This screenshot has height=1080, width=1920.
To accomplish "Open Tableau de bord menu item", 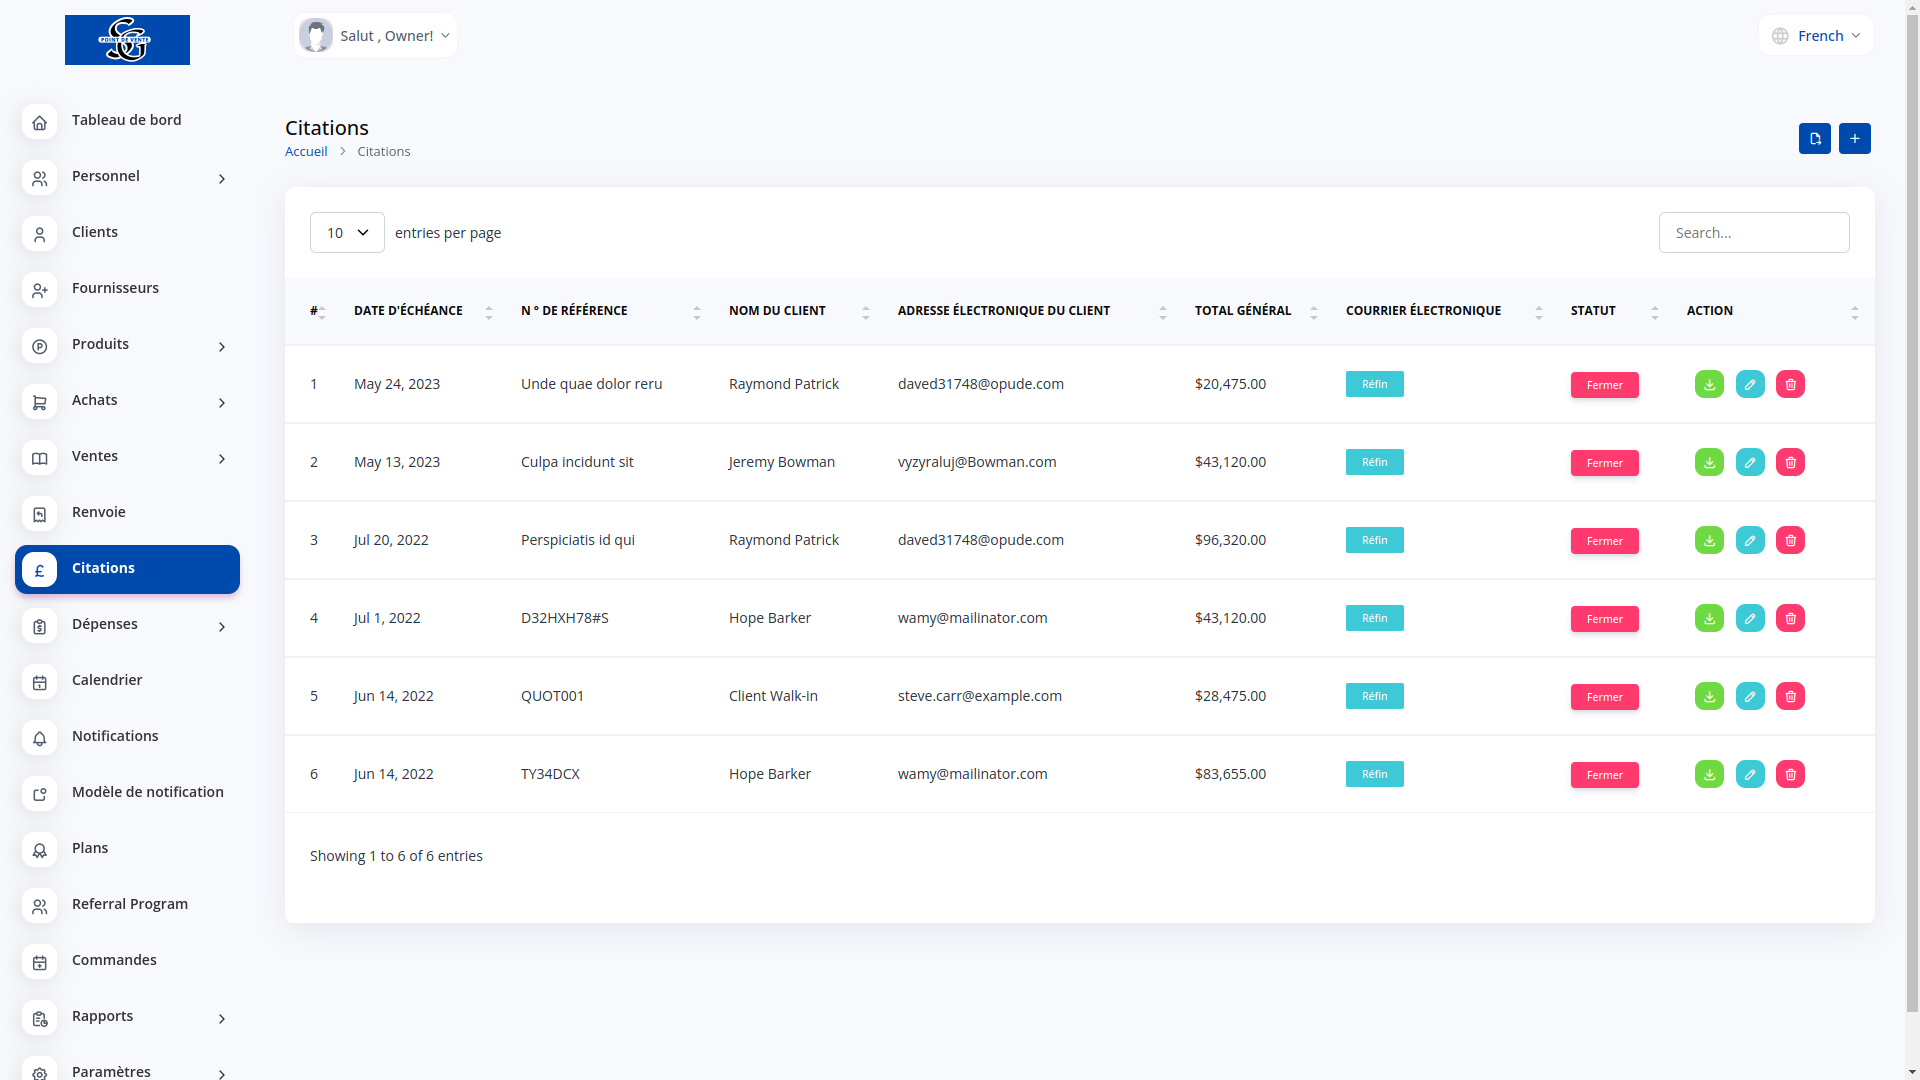I will point(126,120).
